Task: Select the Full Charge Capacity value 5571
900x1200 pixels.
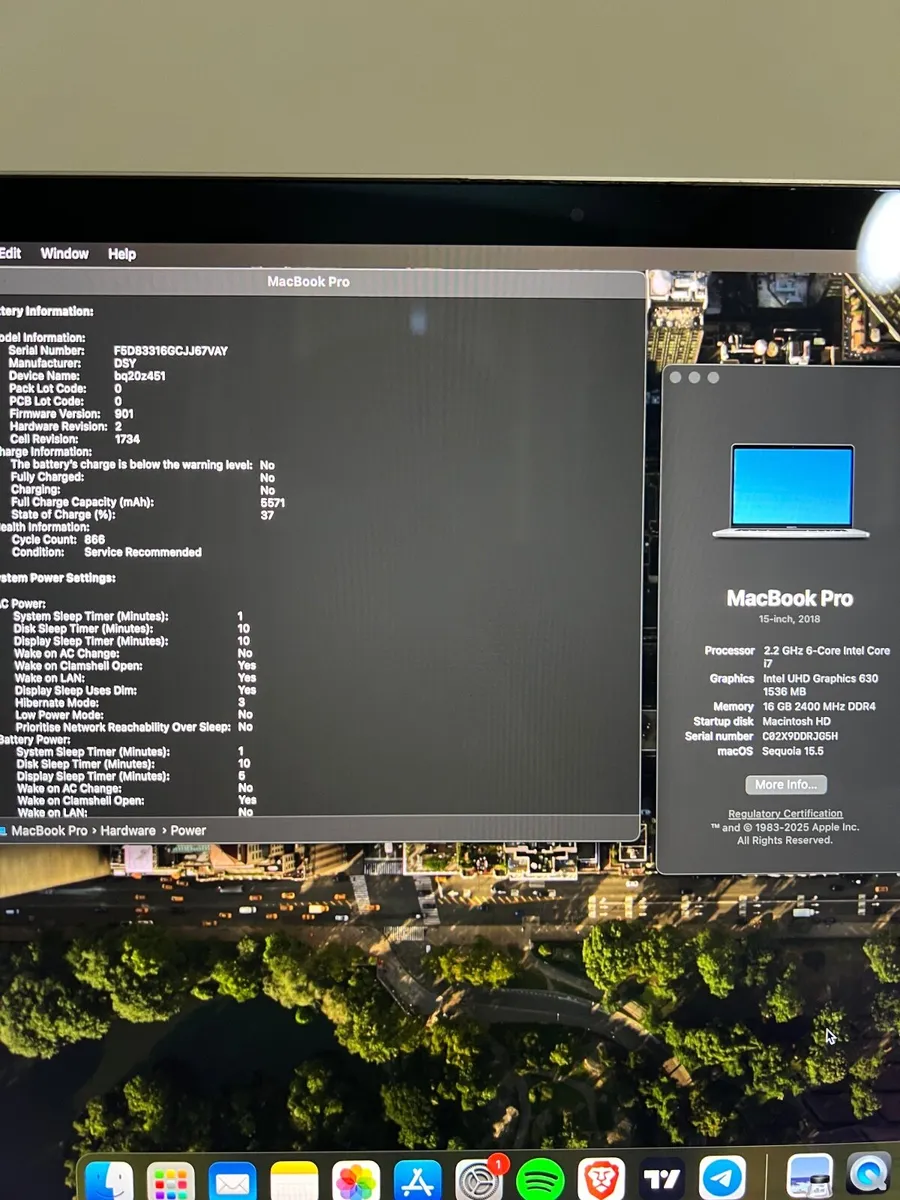Action: (x=272, y=503)
